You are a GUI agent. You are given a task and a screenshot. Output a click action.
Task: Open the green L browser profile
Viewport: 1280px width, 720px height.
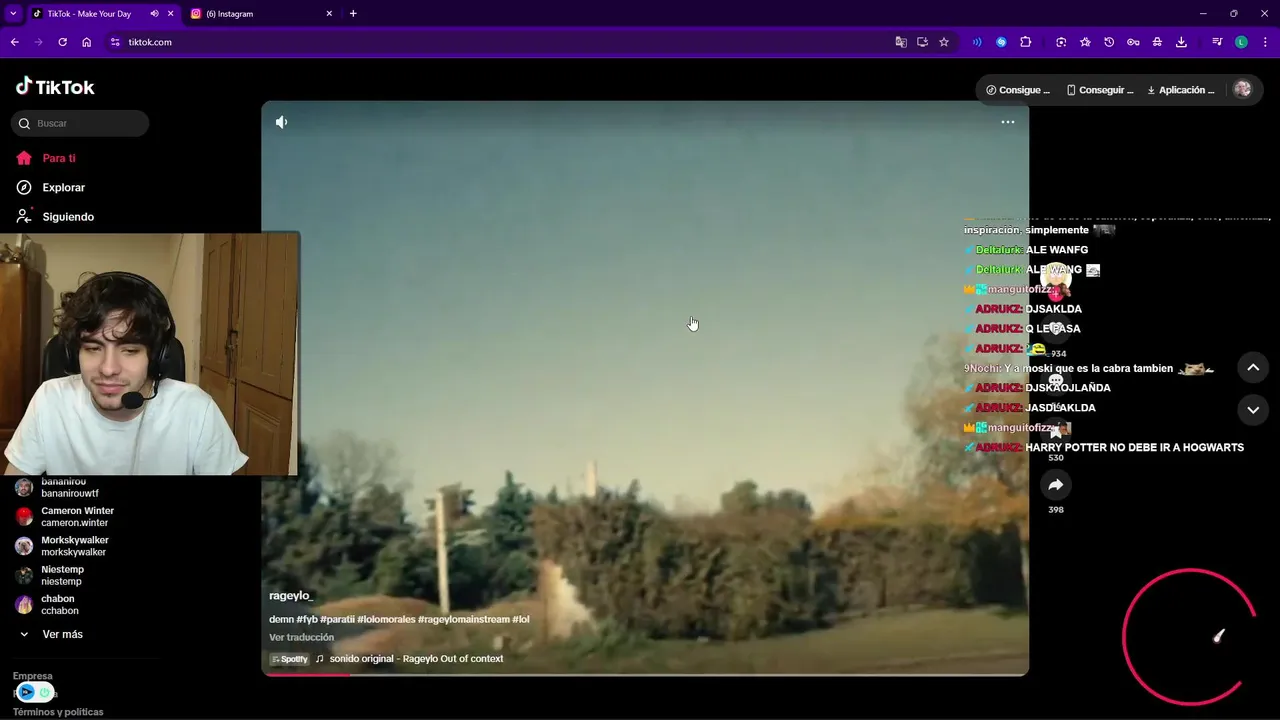pyautogui.click(x=1241, y=42)
